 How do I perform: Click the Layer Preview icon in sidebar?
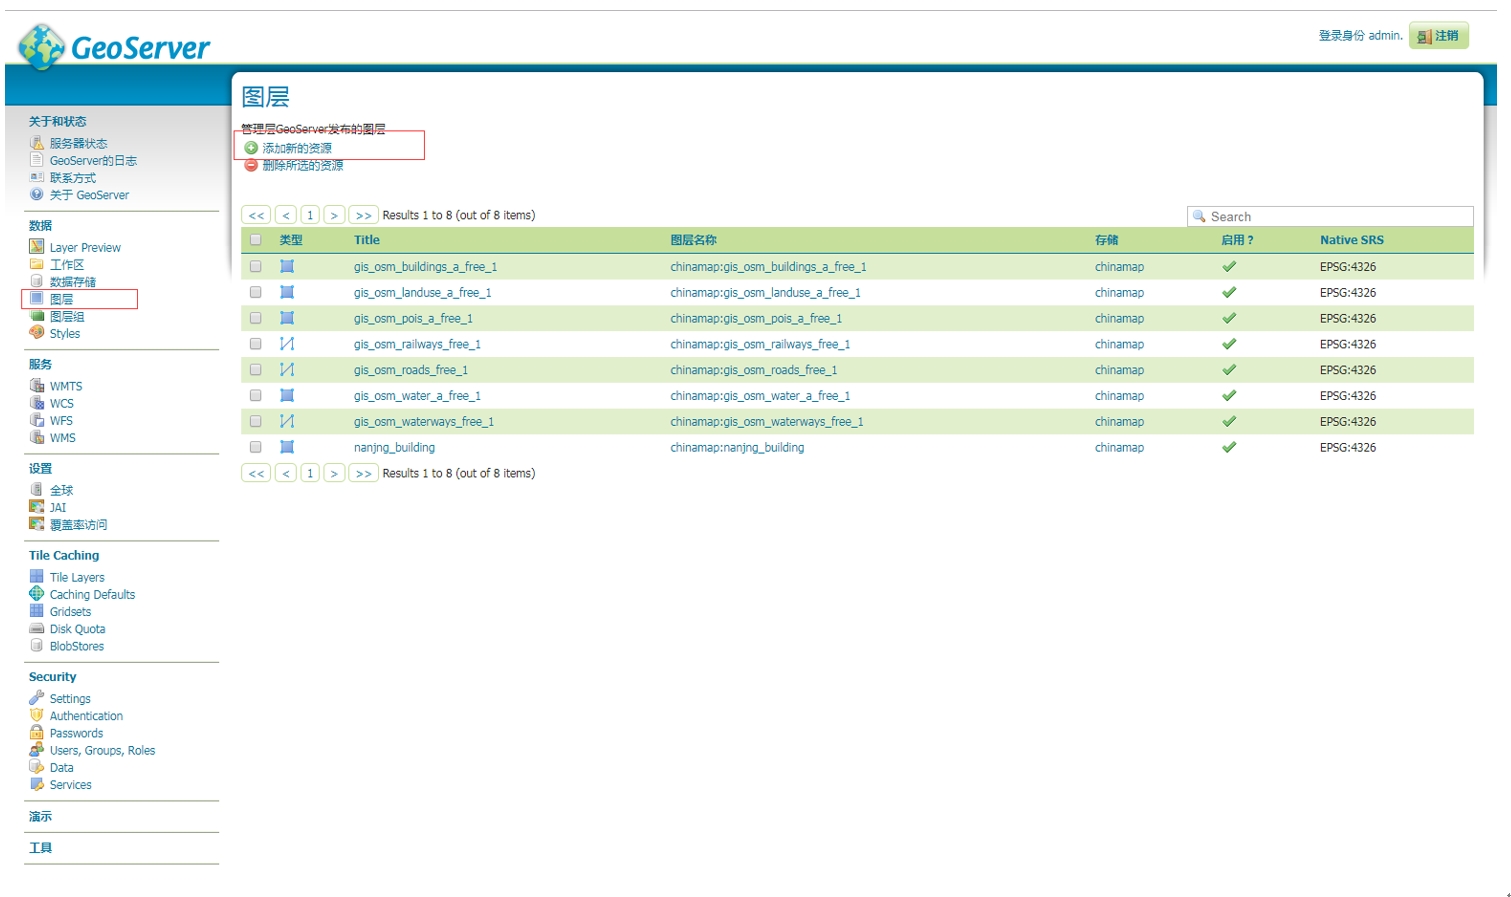(x=37, y=247)
